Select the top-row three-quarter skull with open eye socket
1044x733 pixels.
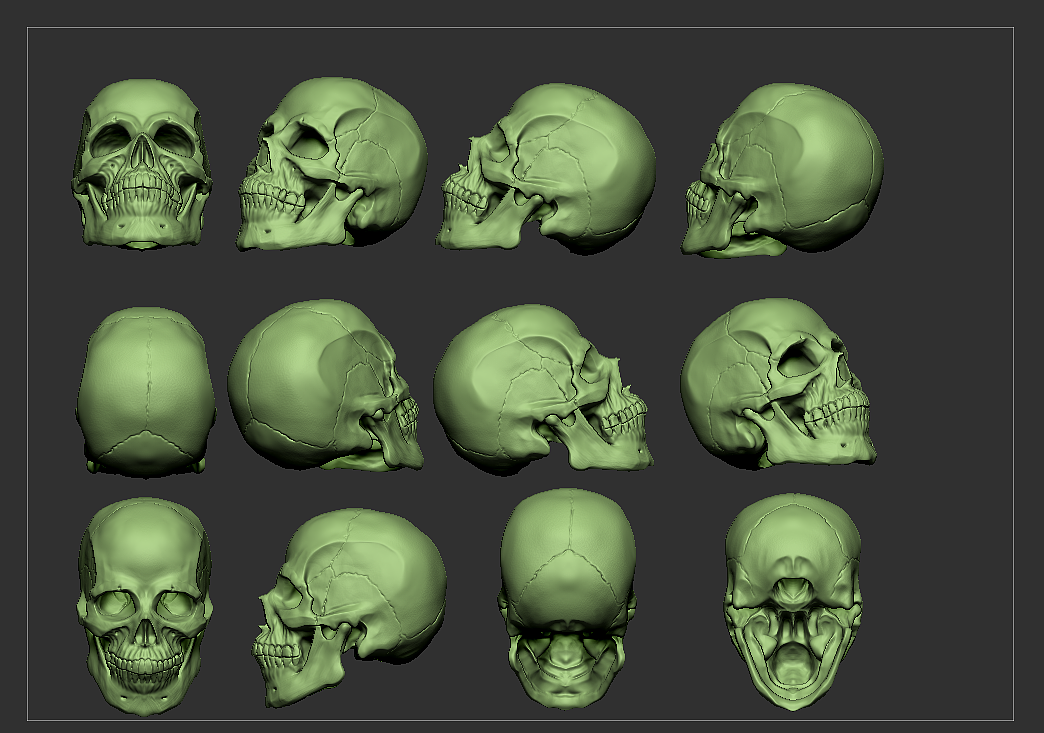tap(332, 164)
